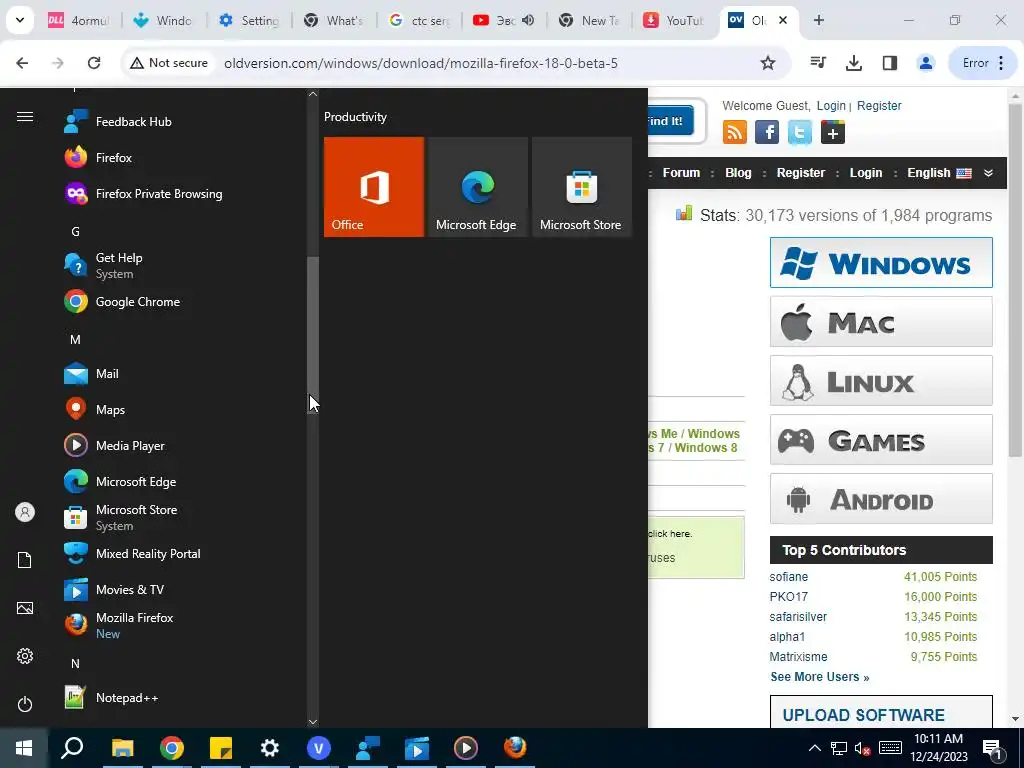Jump to letter M section header

click(75, 340)
